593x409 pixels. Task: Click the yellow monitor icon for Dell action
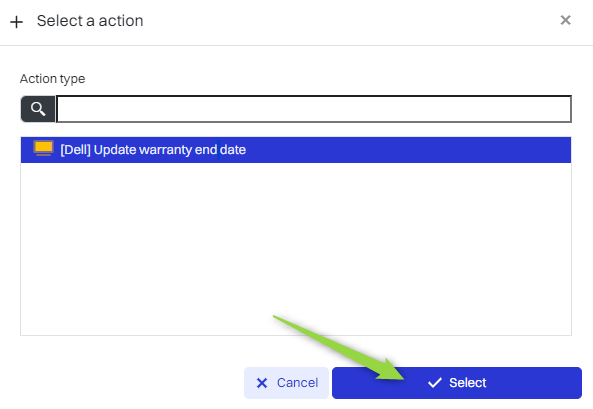[x=43, y=148]
